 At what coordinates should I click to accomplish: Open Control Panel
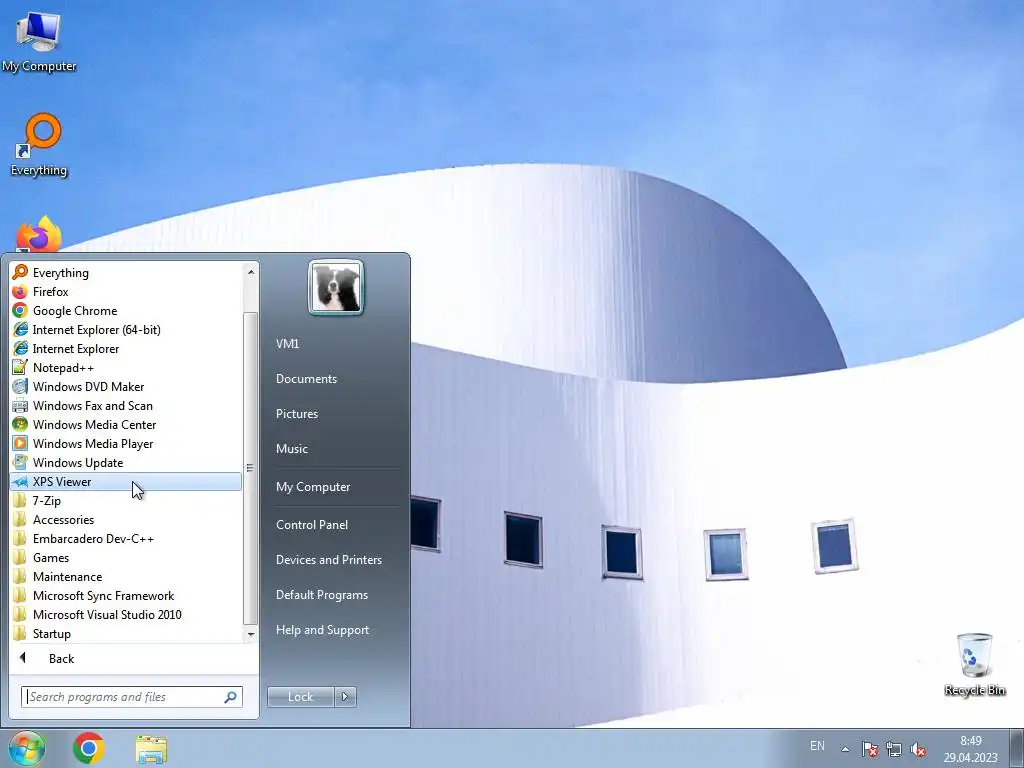click(312, 524)
